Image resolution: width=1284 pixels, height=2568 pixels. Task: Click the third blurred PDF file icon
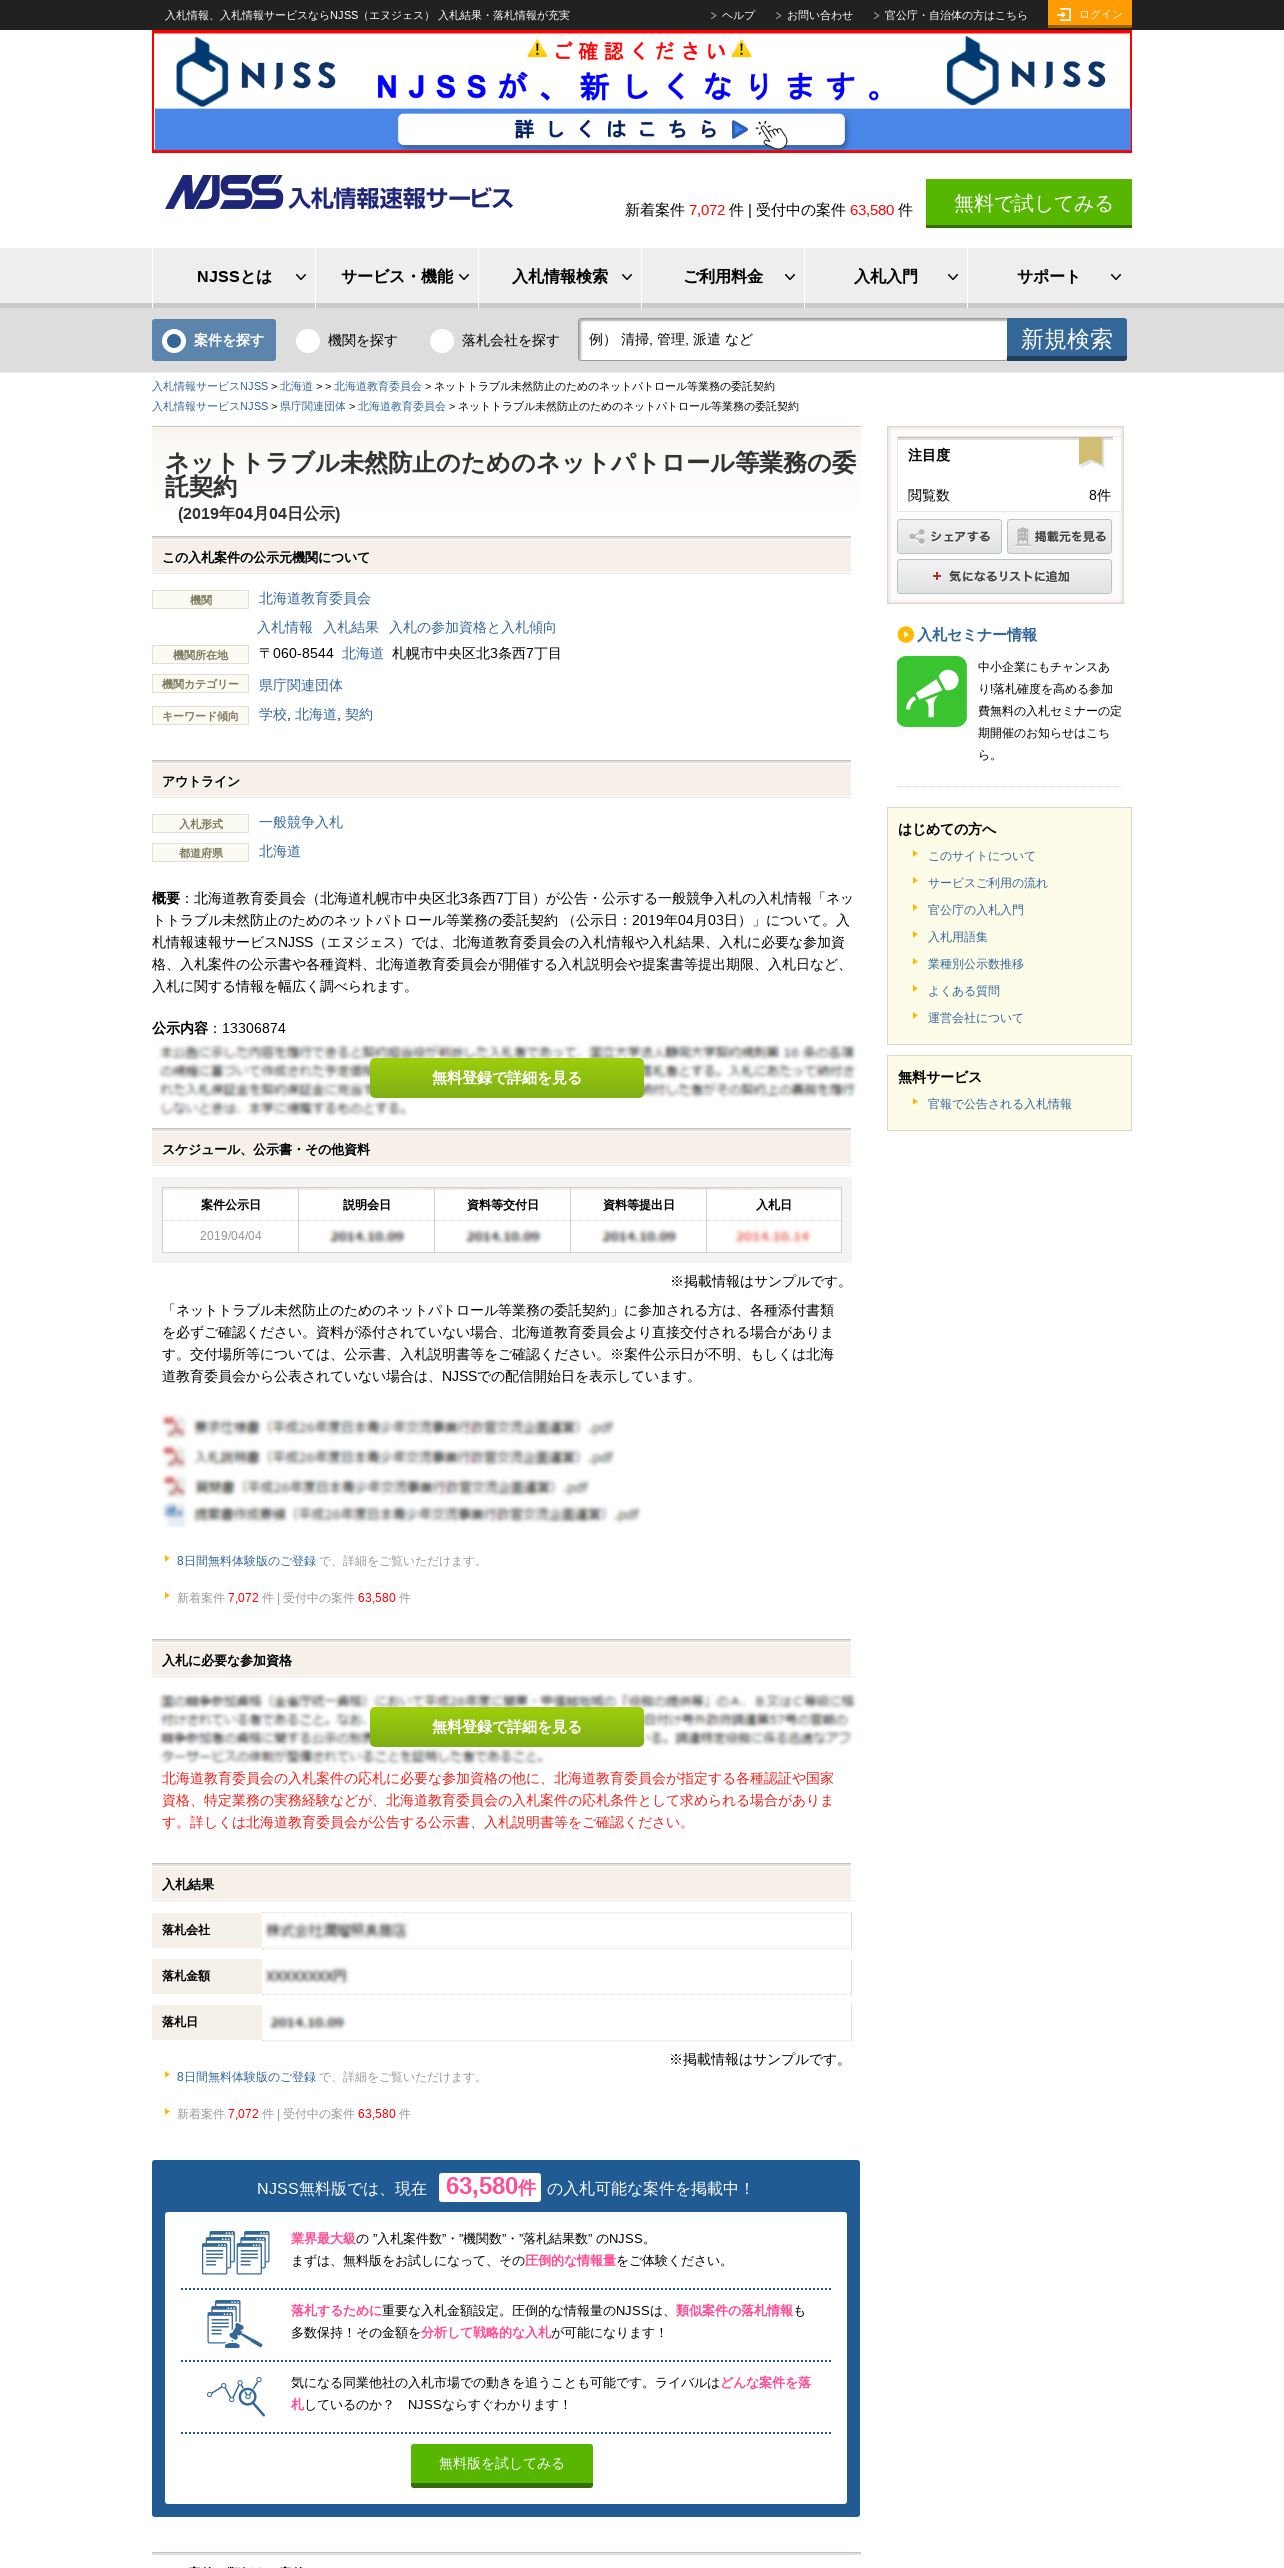point(174,1486)
